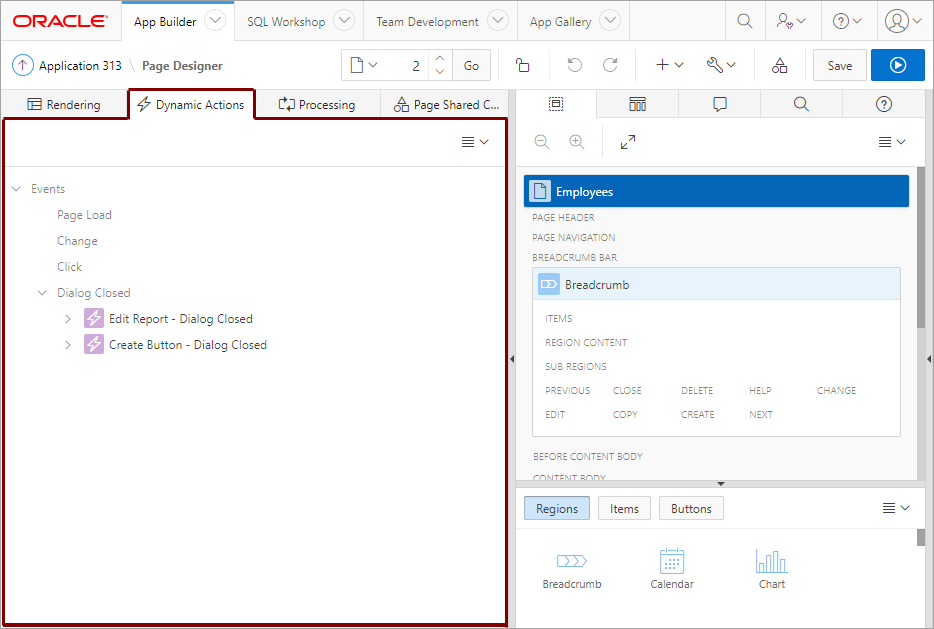Viewport: 934px width, 629px height.
Task: Redo the last change
Action: (610, 65)
